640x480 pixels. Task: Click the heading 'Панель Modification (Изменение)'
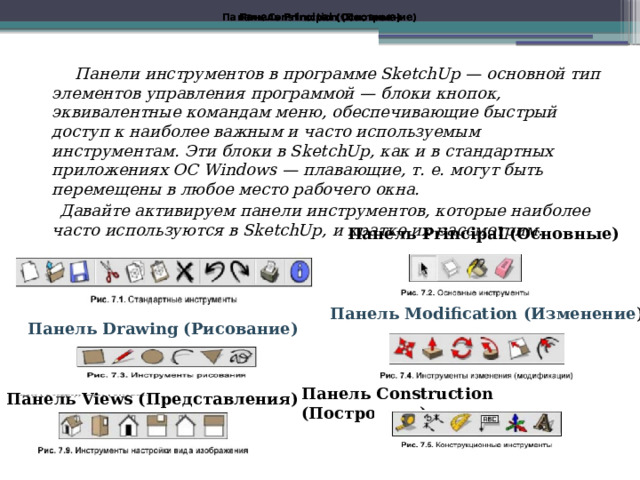[485, 314]
